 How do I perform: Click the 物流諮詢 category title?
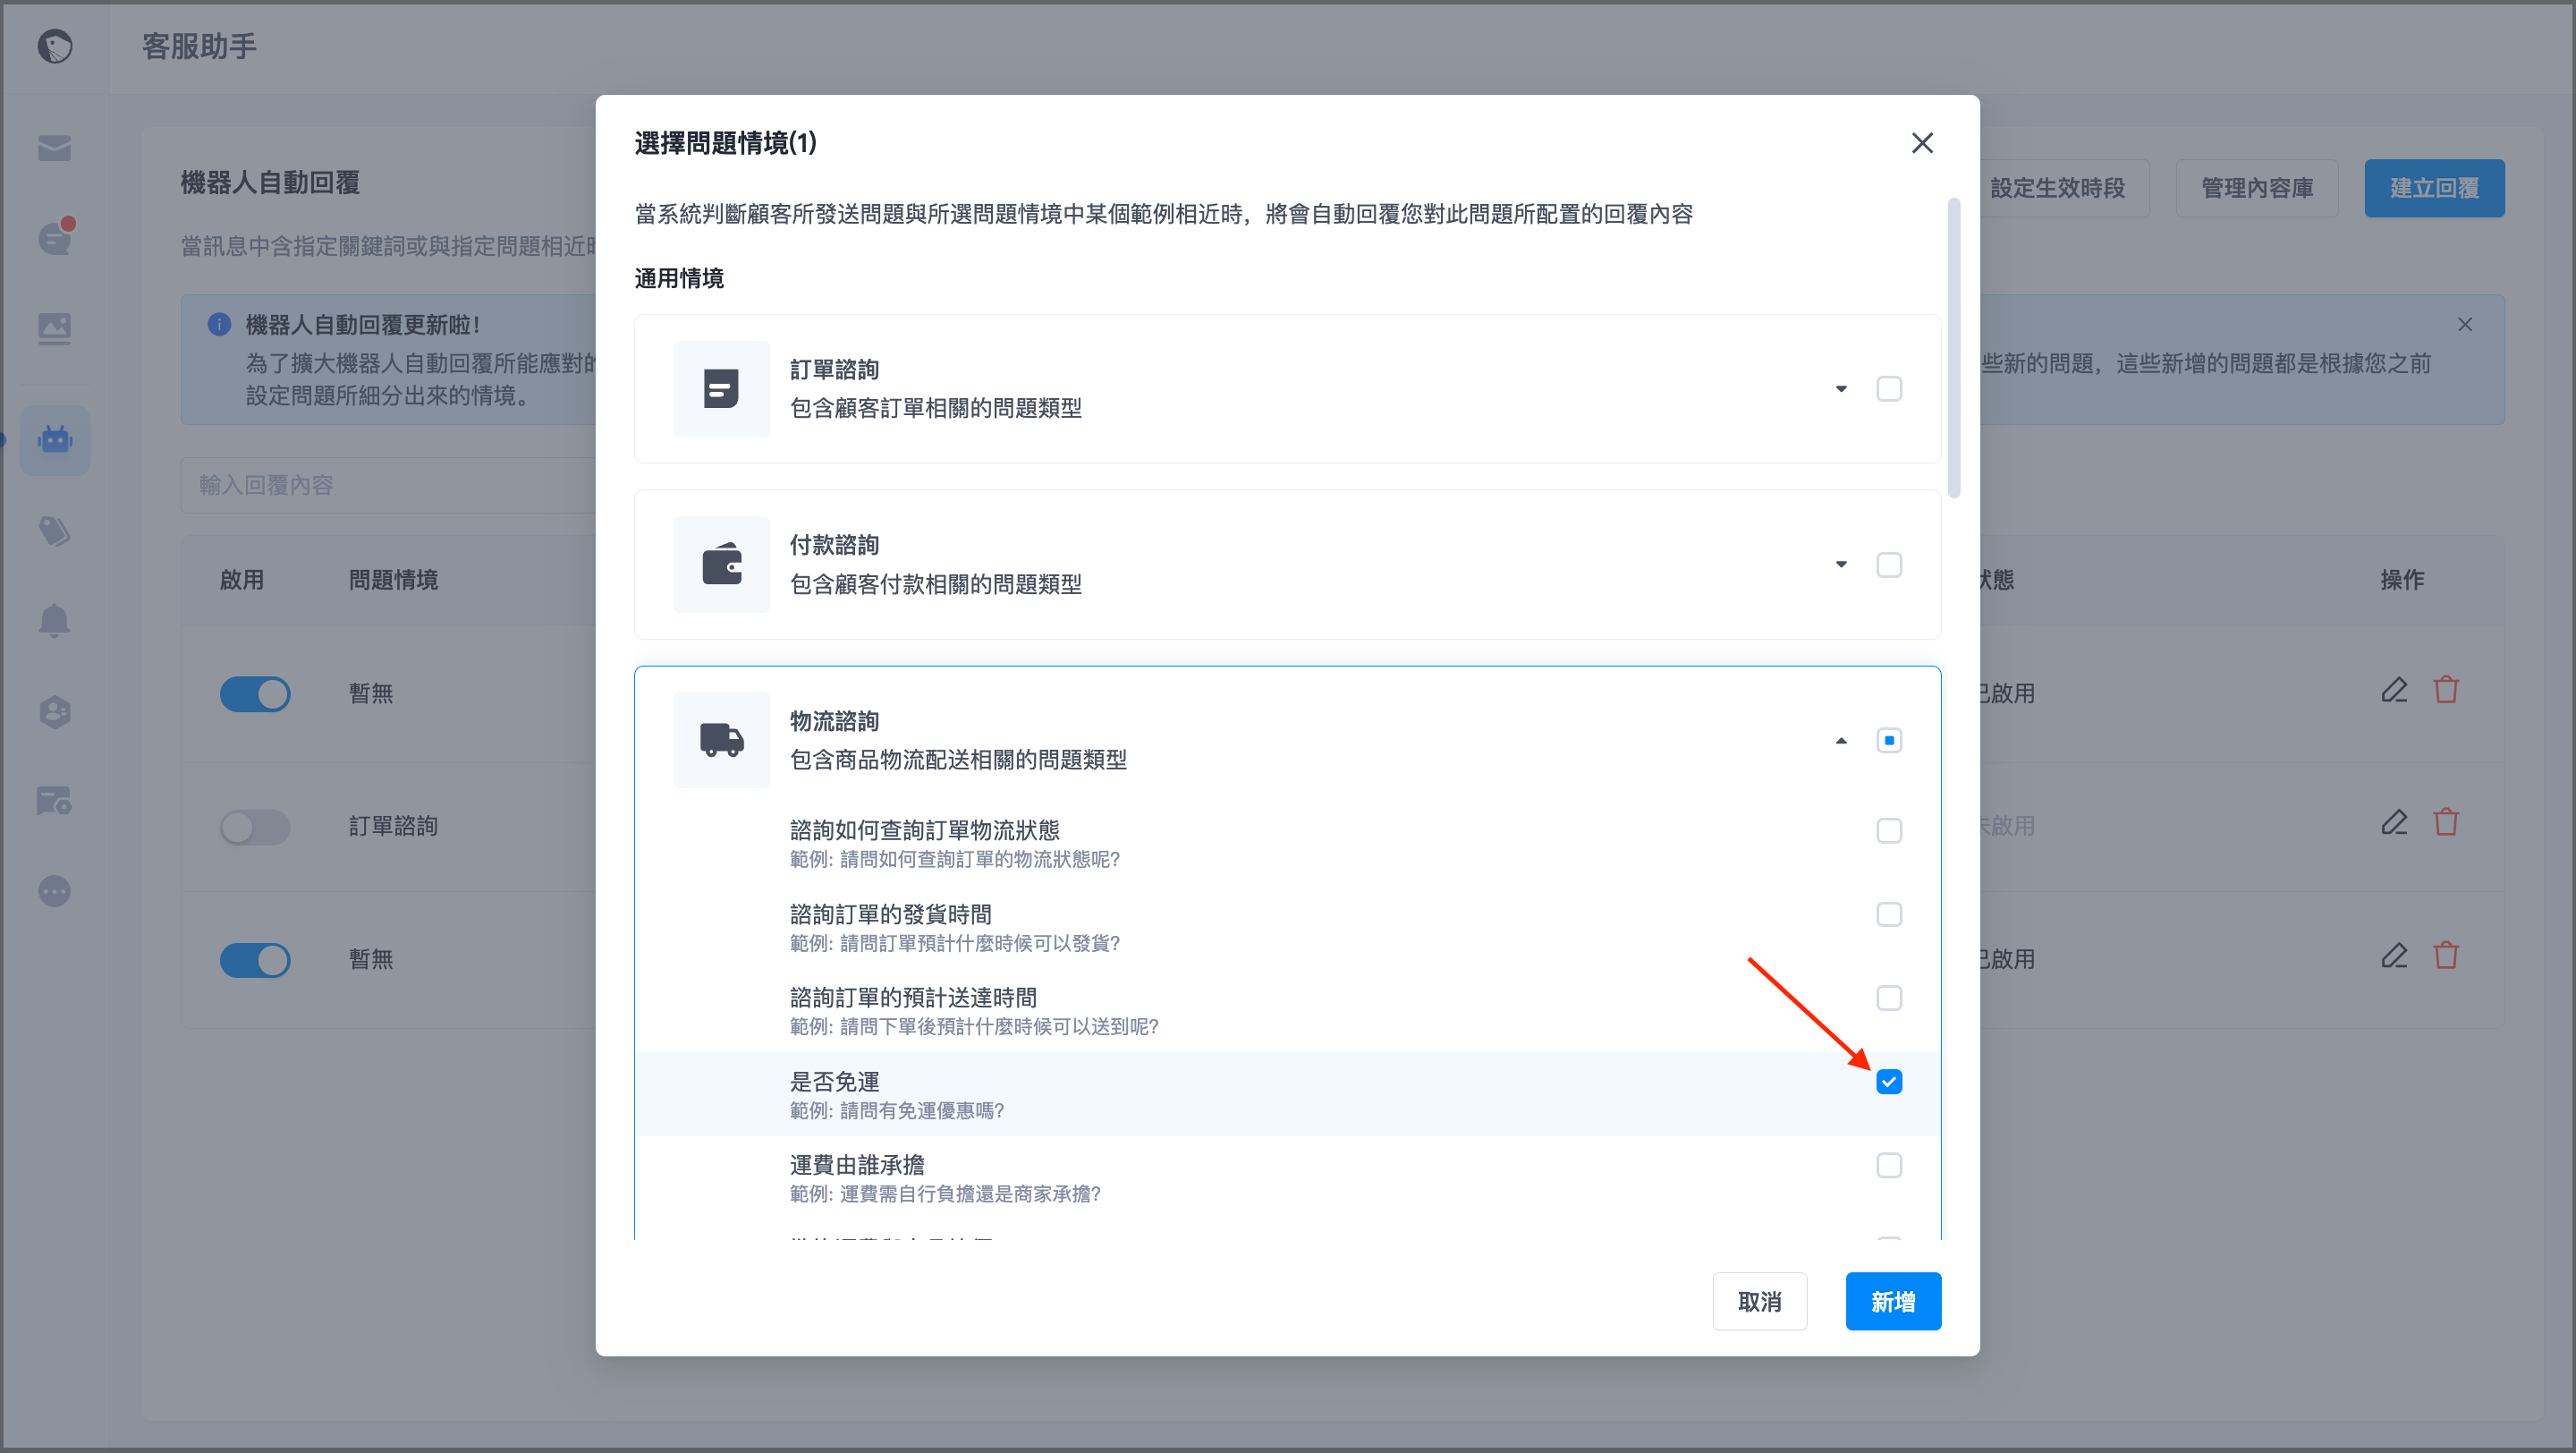[834, 721]
